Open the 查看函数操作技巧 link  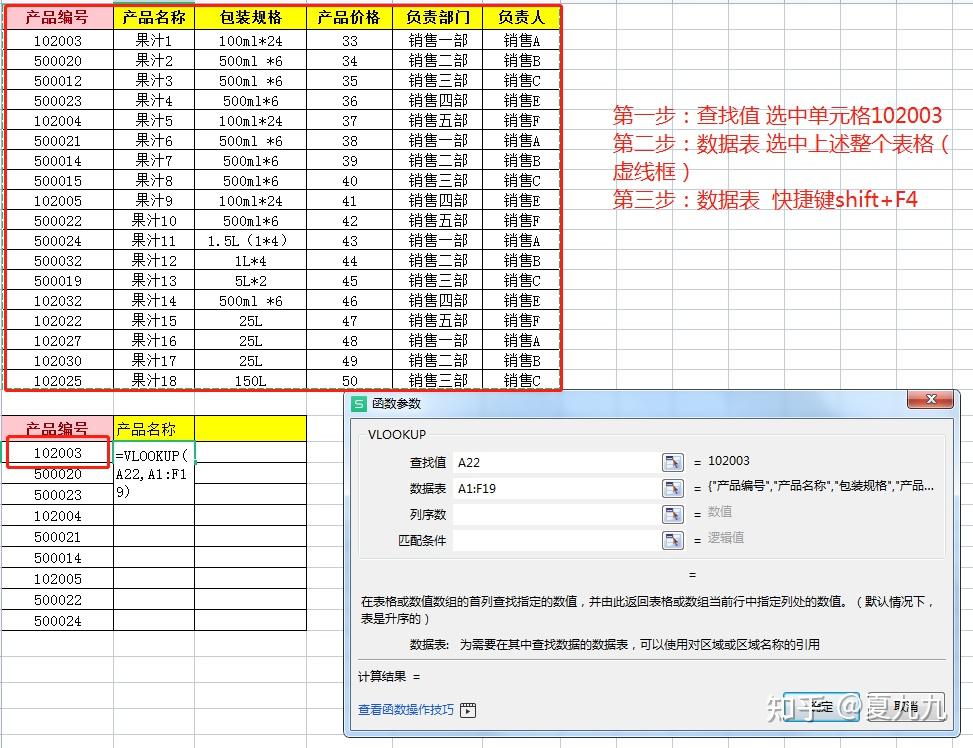coord(406,710)
